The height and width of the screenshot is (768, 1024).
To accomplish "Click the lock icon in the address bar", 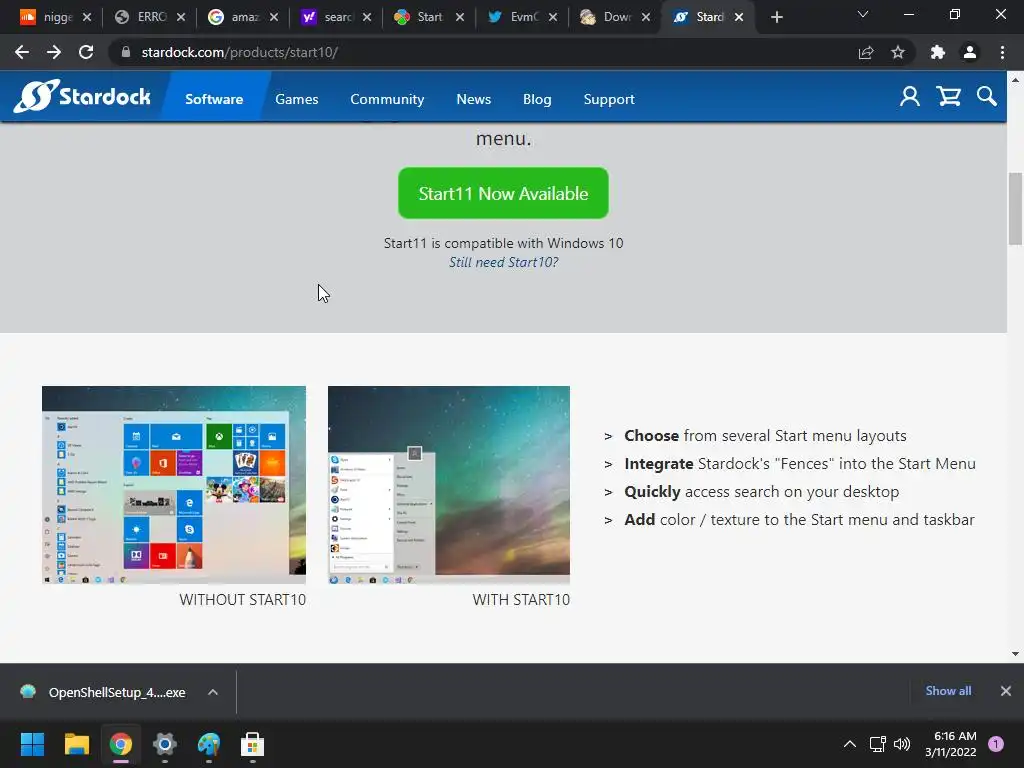I will point(126,52).
